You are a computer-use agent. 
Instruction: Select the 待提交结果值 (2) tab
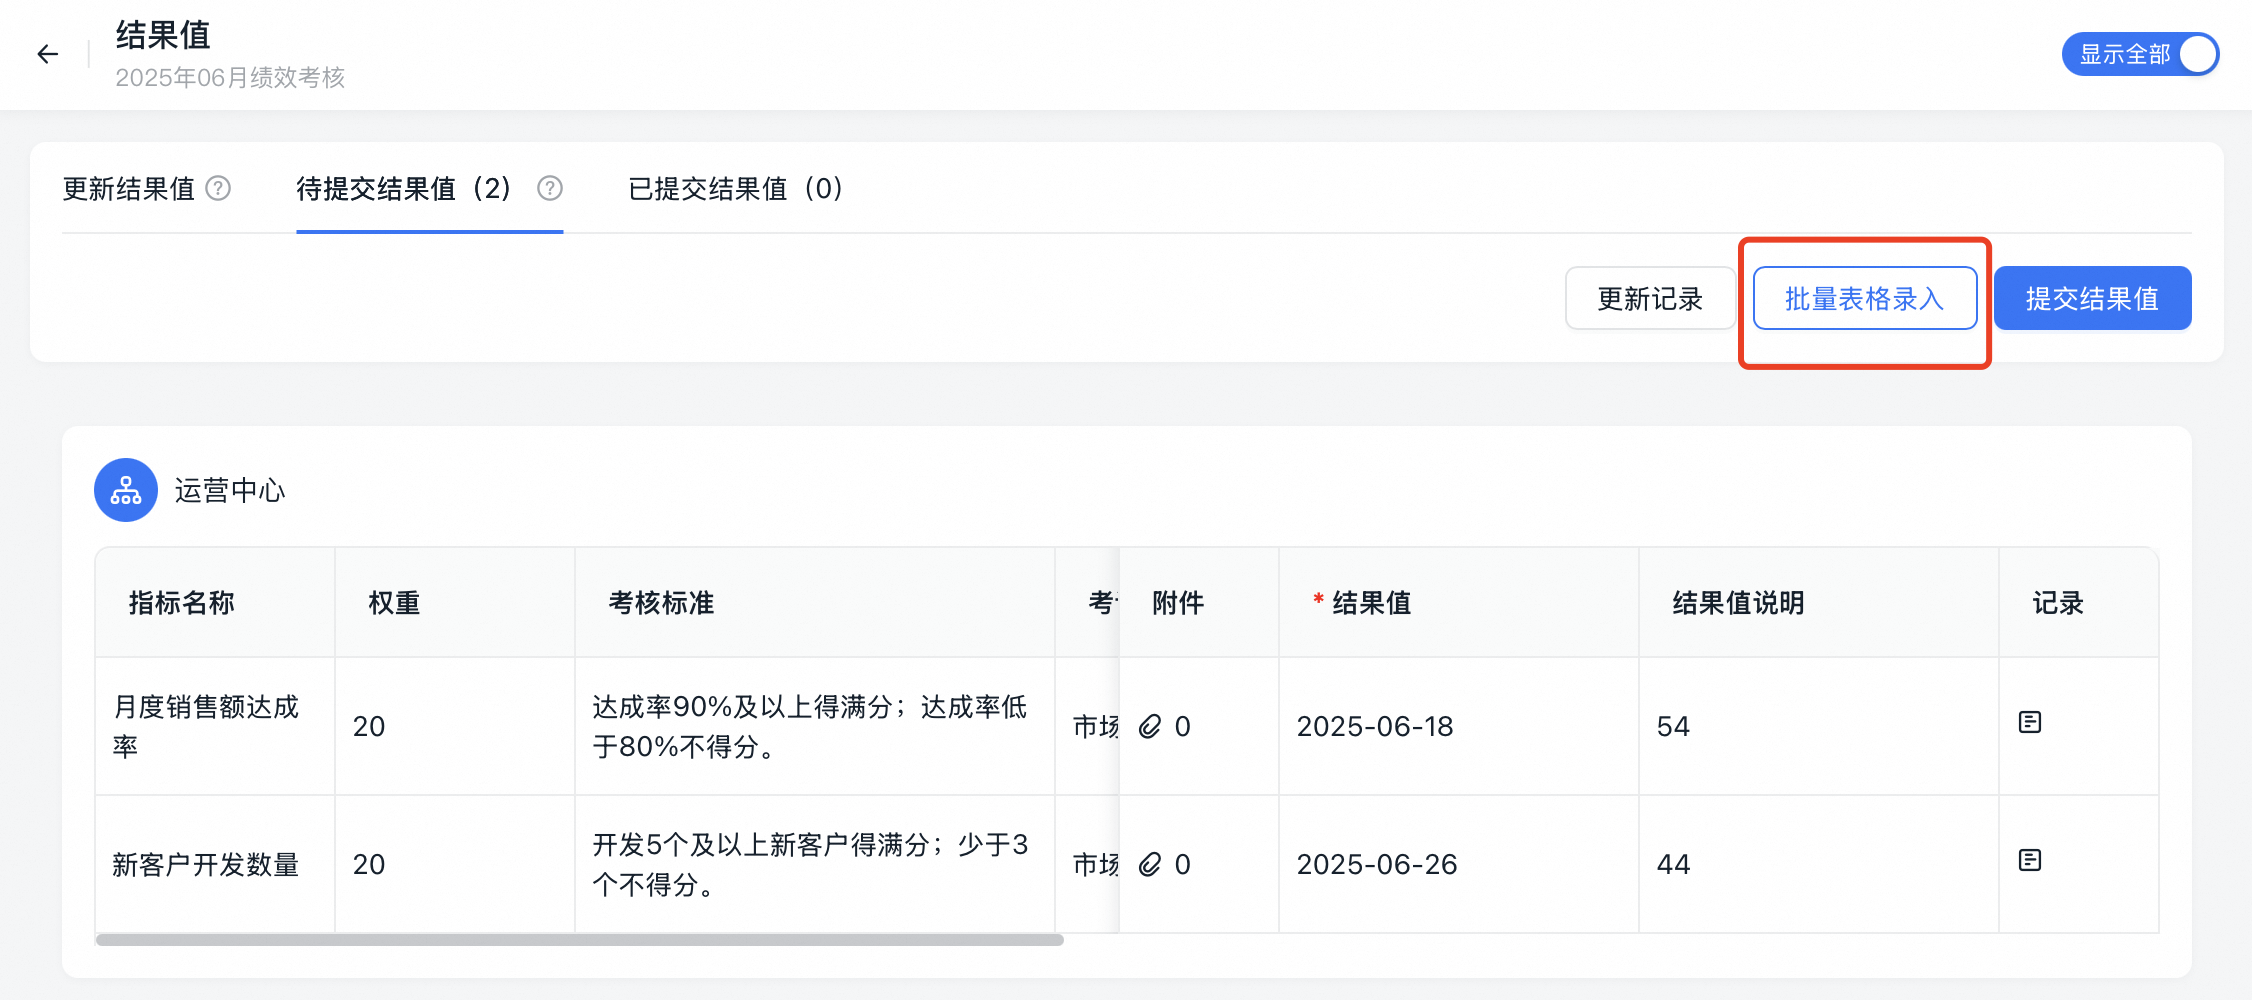point(404,189)
